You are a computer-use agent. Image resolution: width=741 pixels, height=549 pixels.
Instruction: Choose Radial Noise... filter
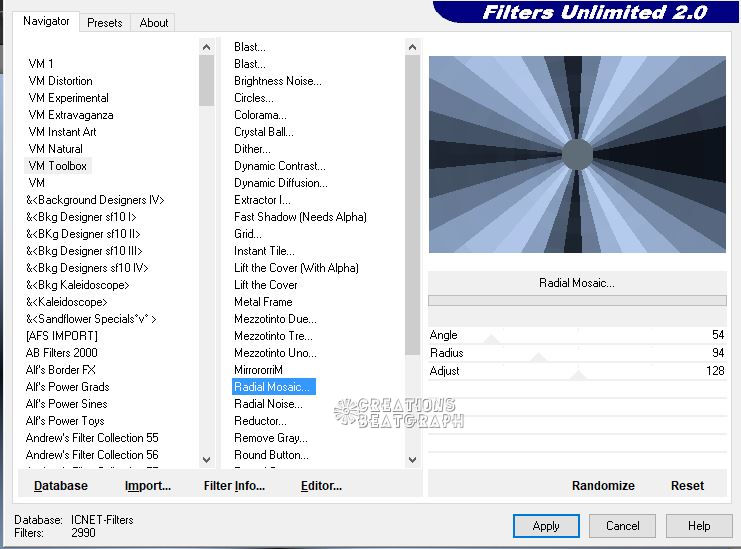[268, 404]
